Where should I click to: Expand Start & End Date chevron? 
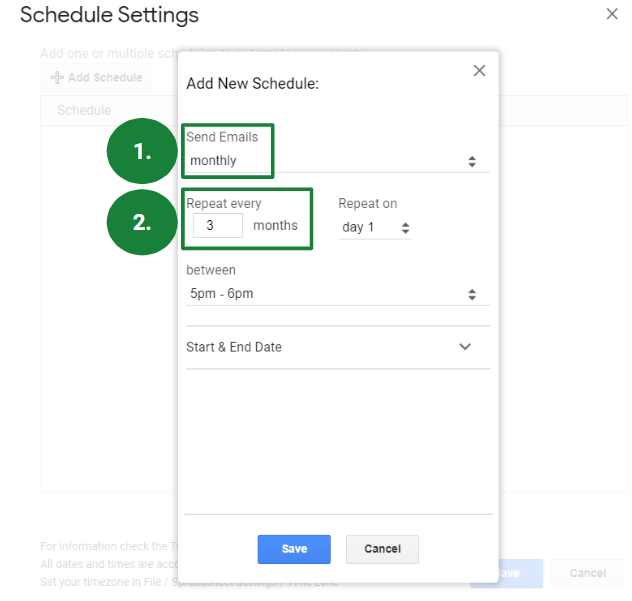coord(464,347)
